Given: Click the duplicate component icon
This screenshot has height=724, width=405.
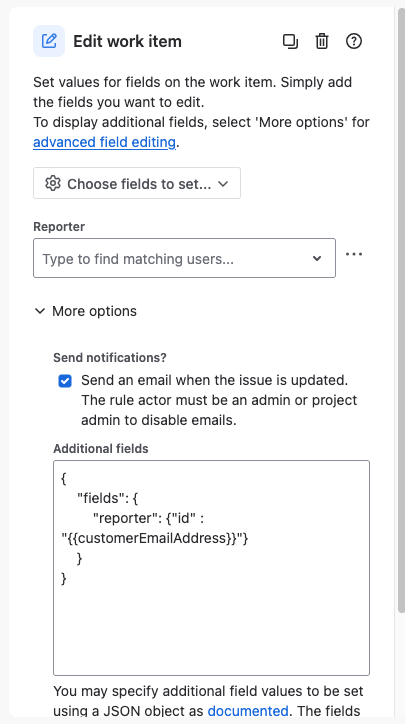Looking at the screenshot, I should point(290,42).
